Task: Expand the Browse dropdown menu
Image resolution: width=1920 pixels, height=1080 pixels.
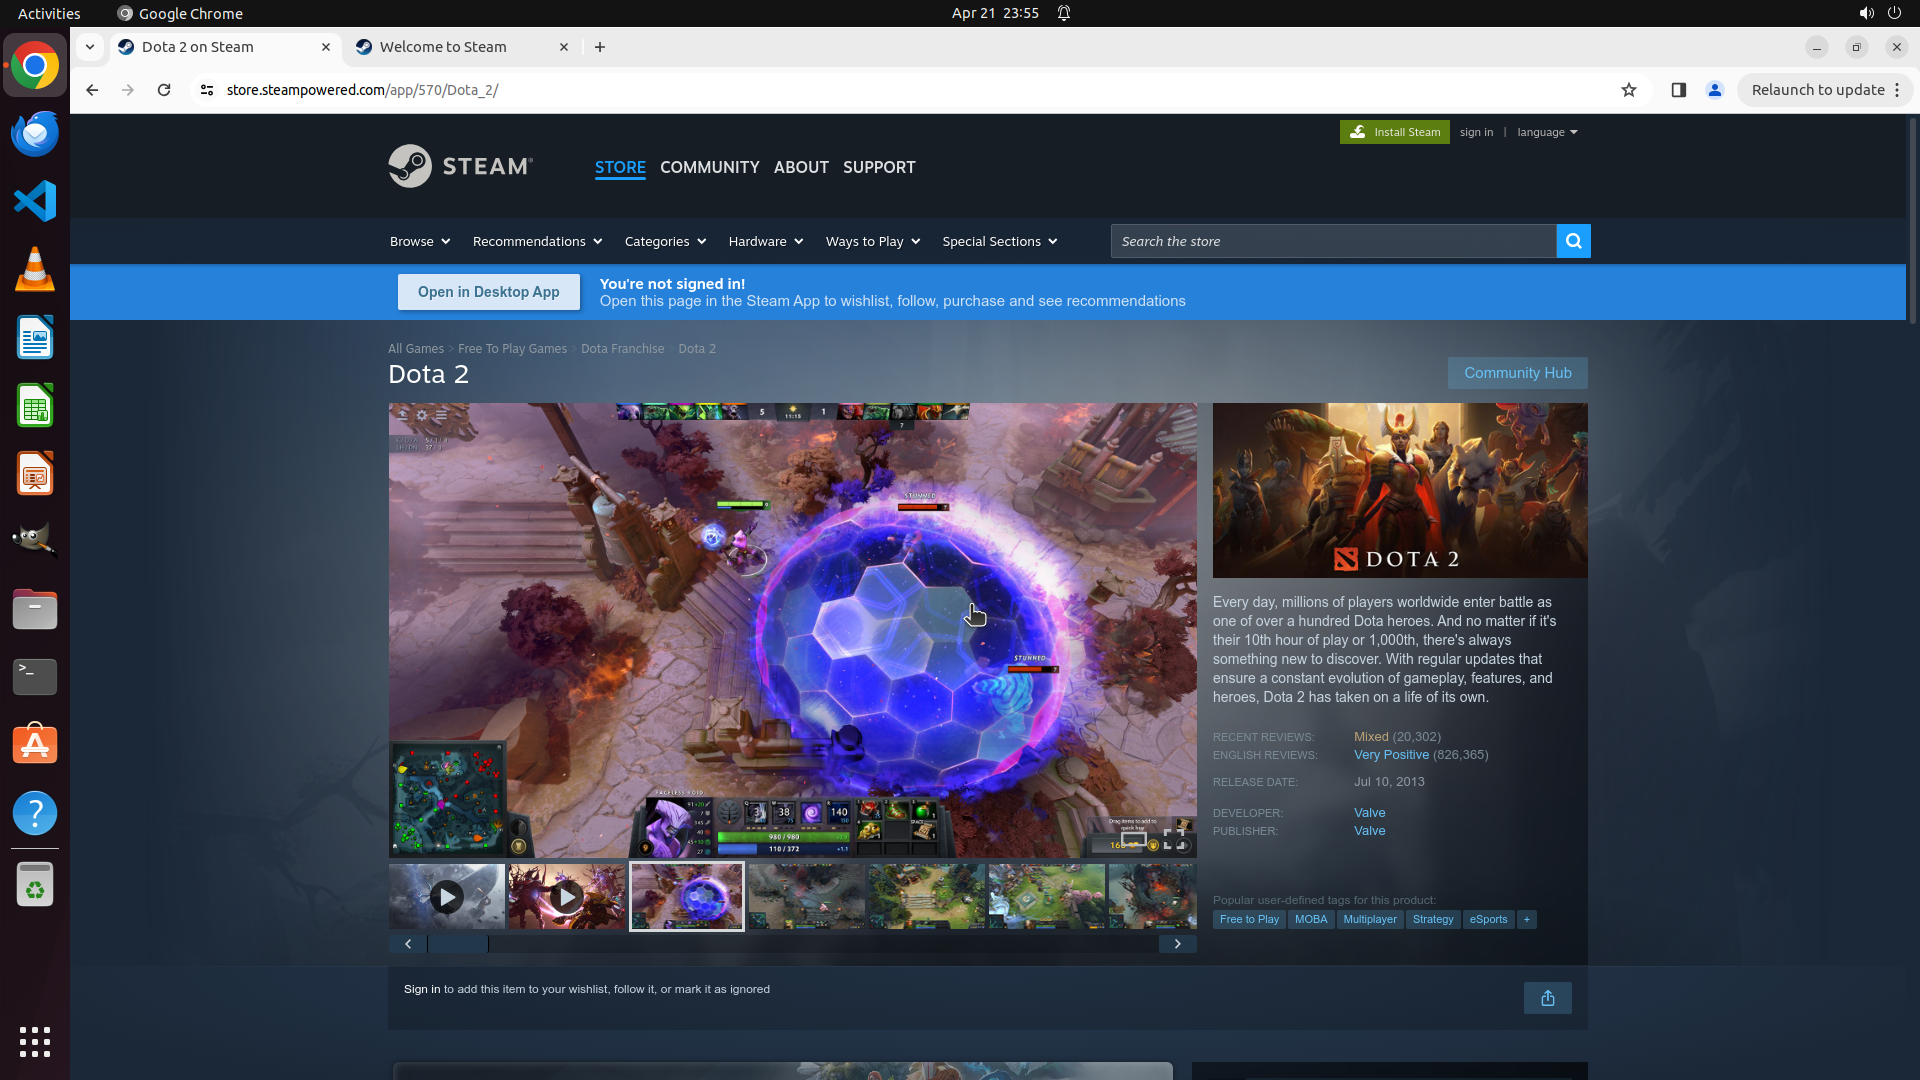Action: coord(420,241)
